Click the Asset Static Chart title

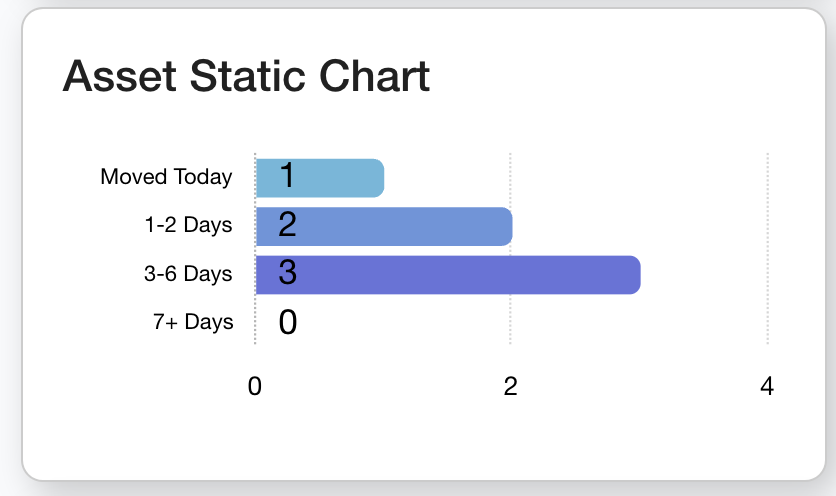[246, 77]
